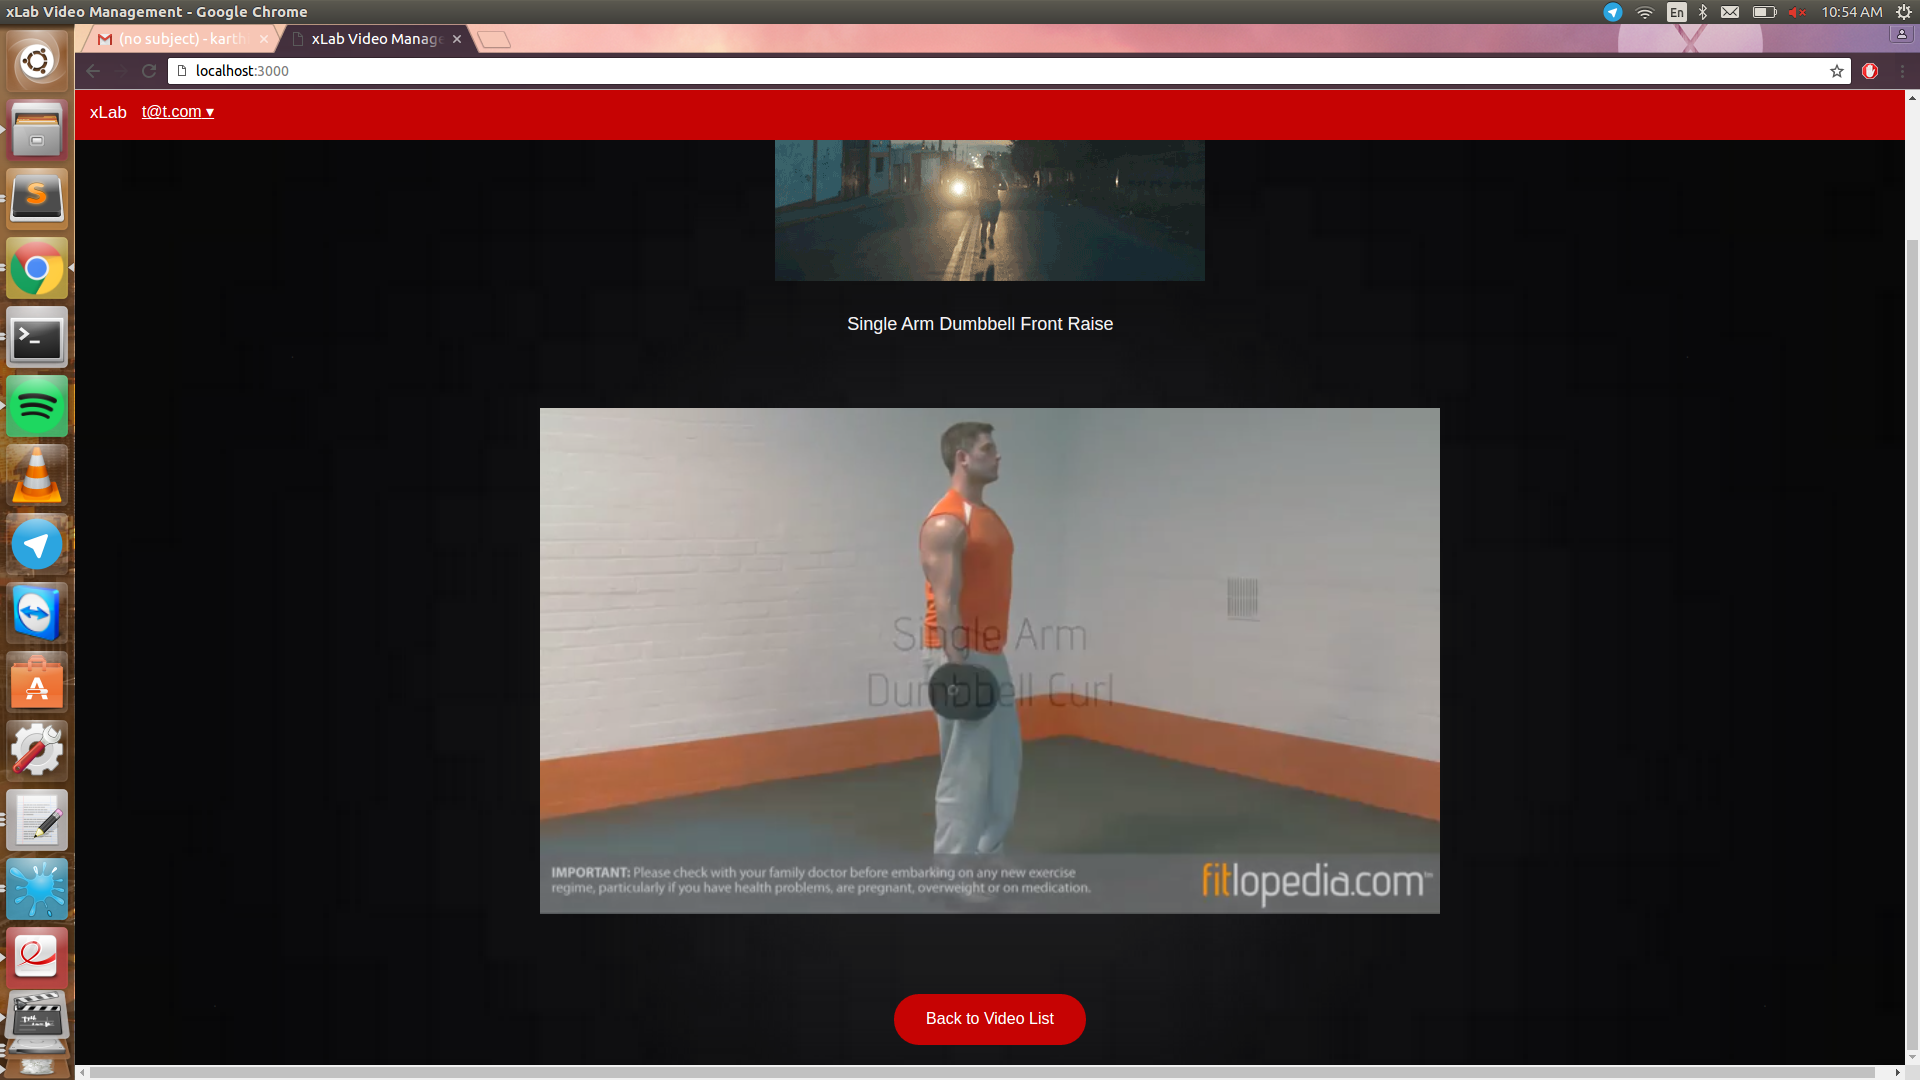Launch VLC media player from dock
The image size is (1920, 1080).
(x=37, y=476)
